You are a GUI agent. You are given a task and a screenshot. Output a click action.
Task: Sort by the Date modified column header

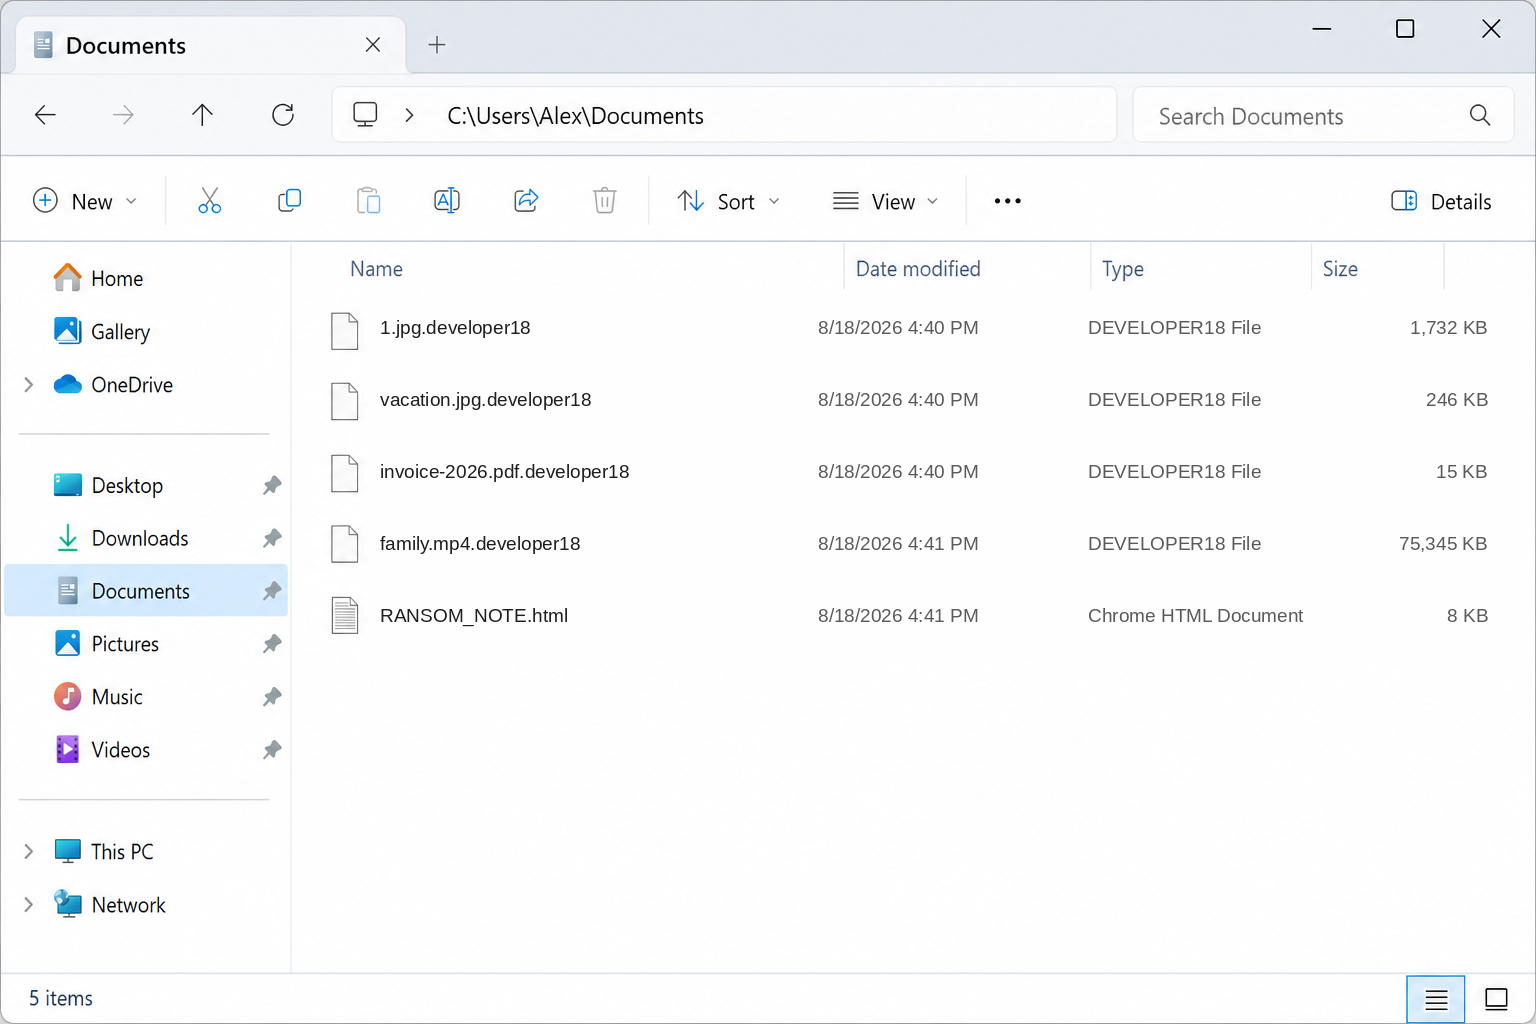pos(918,269)
